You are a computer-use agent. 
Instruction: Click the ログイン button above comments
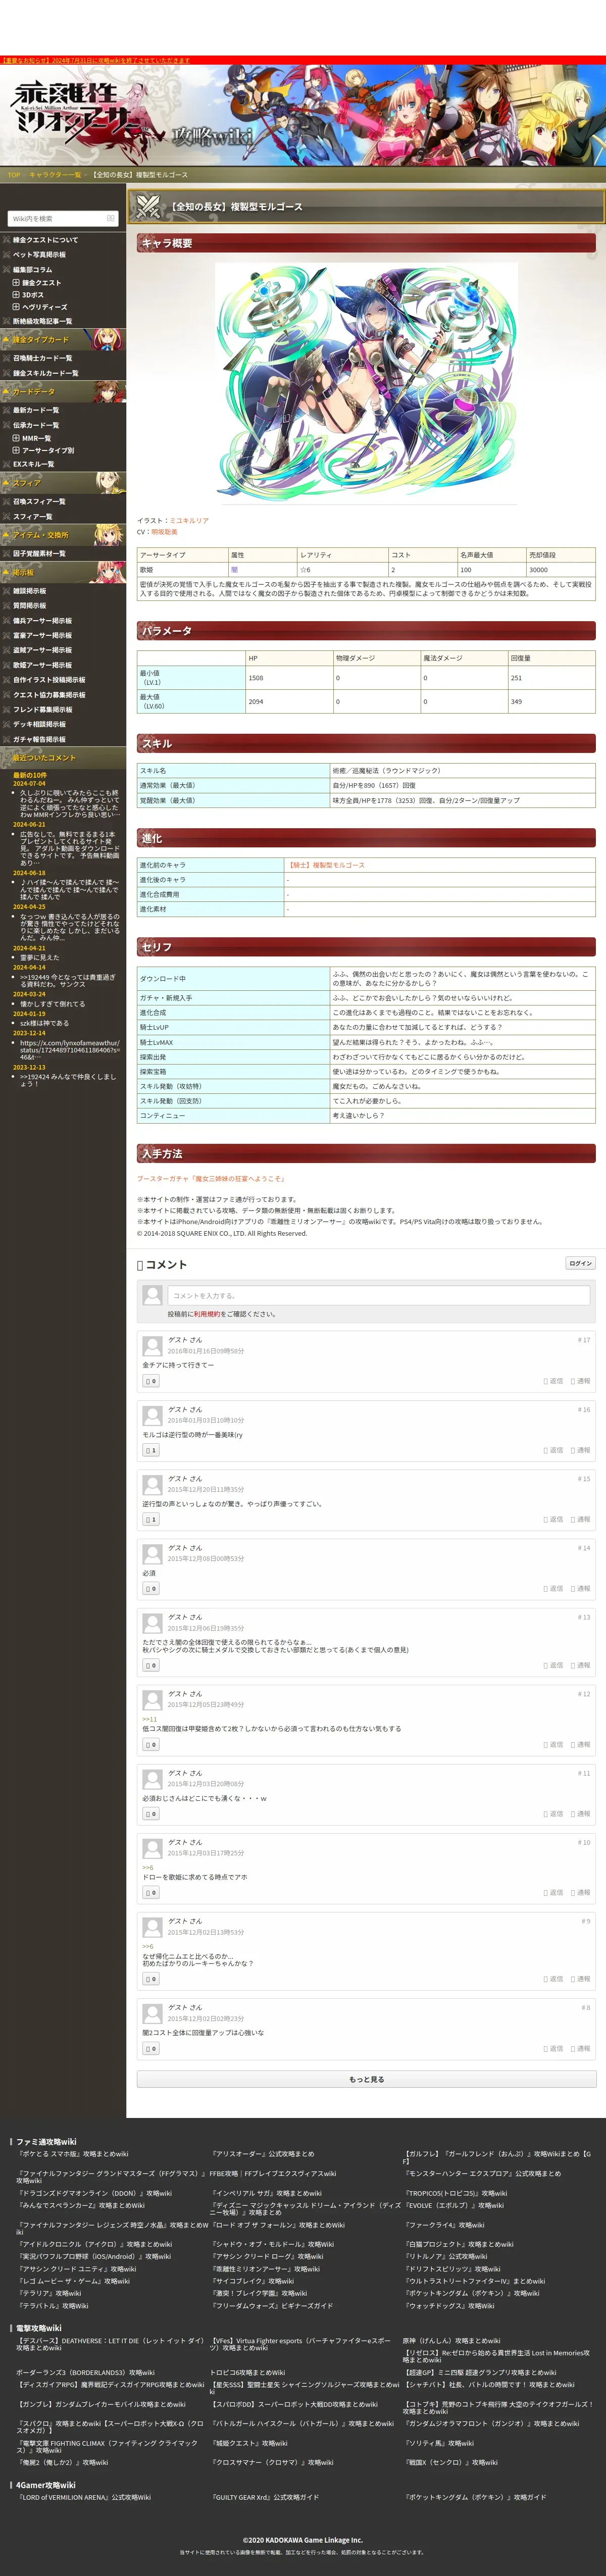point(580,1263)
